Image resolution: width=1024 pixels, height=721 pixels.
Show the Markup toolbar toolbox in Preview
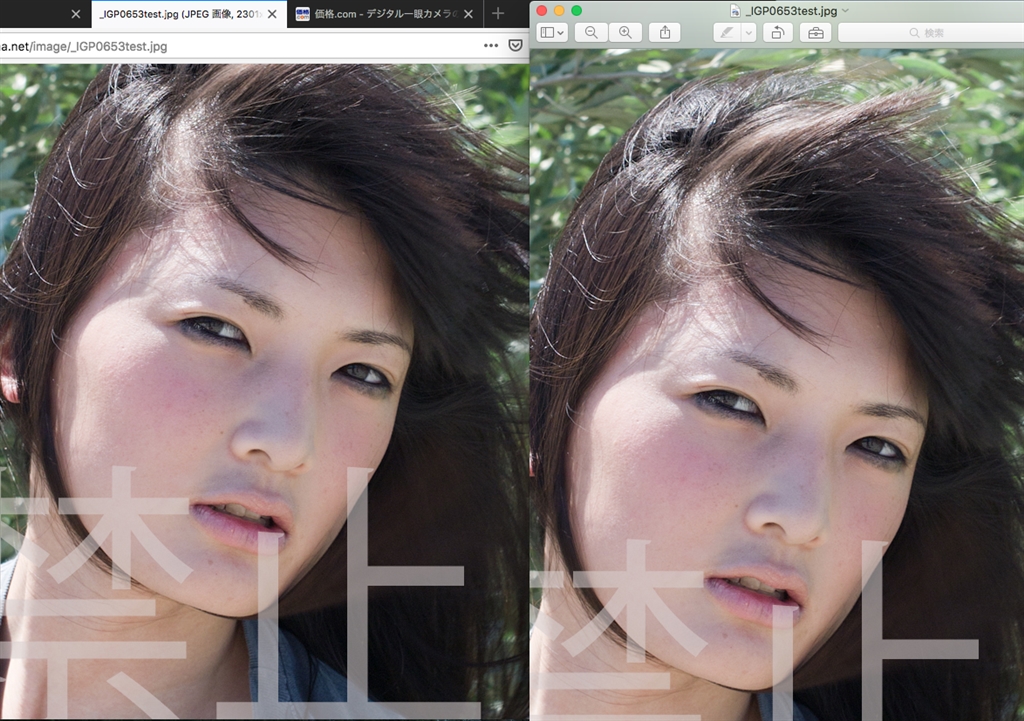tap(816, 33)
